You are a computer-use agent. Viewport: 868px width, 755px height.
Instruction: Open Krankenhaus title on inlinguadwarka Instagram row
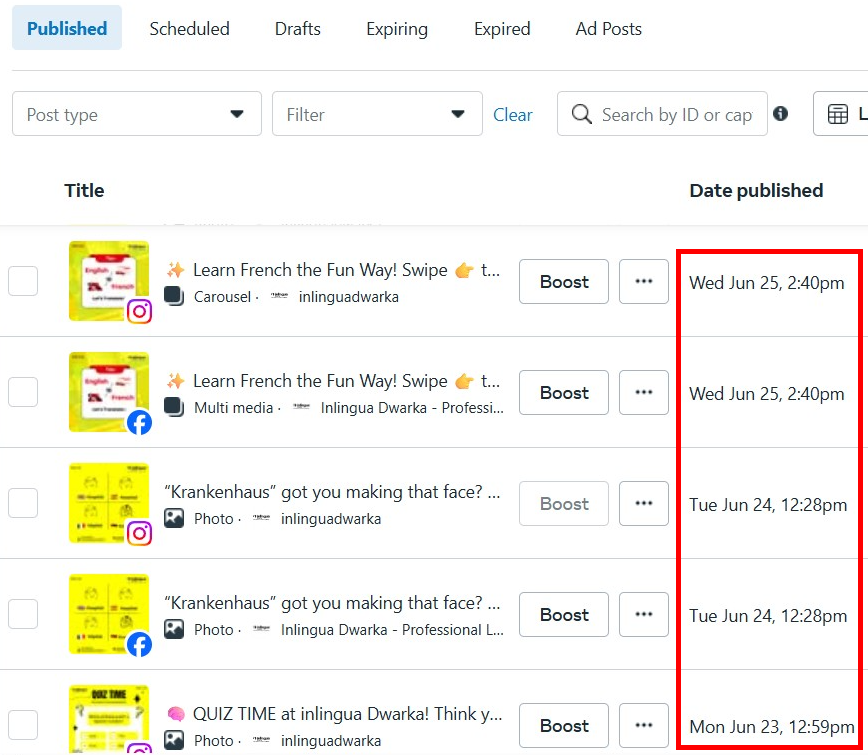coord(333,492)
